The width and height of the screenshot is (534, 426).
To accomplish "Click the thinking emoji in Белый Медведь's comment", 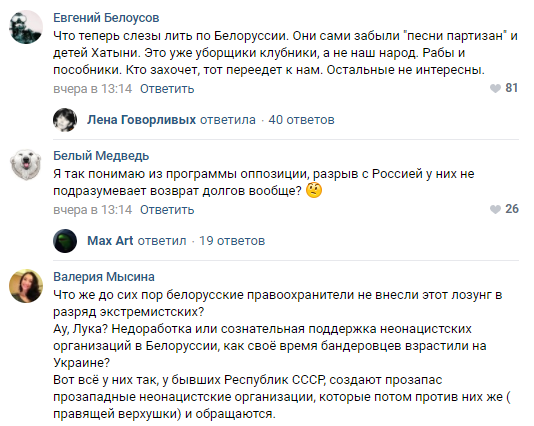I will pyautogui.click(x=314, y=190).
